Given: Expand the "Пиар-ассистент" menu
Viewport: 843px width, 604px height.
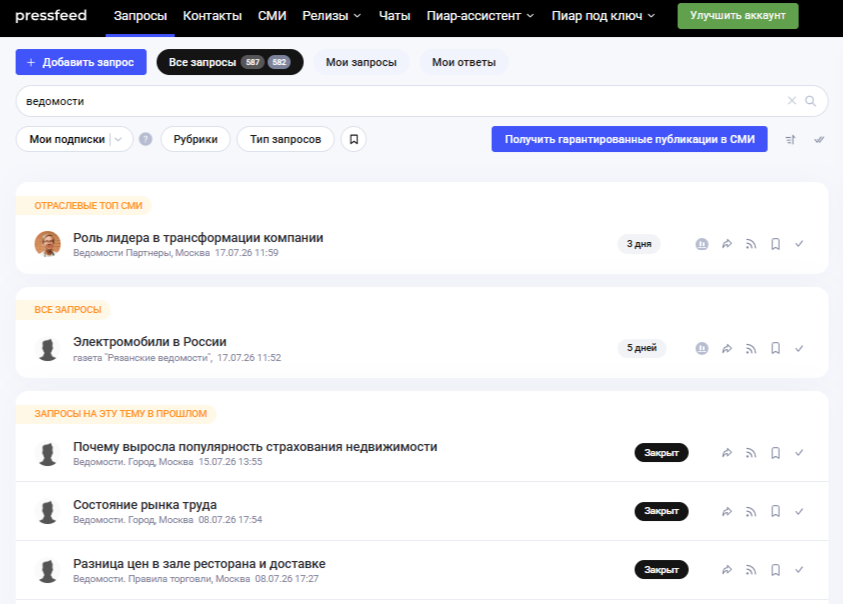Looking at the screenshot, I should [x=480, y=16].
